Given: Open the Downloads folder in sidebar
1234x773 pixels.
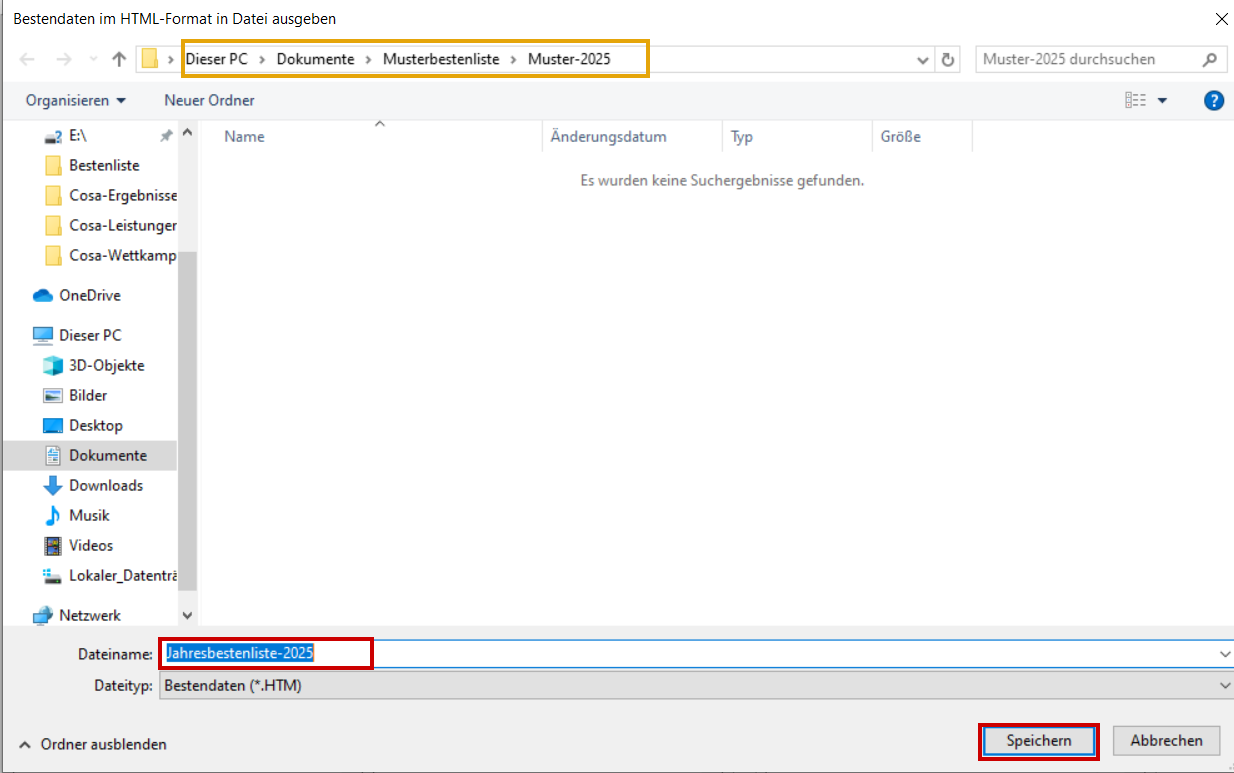Looking at the screenshot, I should 105,485.
